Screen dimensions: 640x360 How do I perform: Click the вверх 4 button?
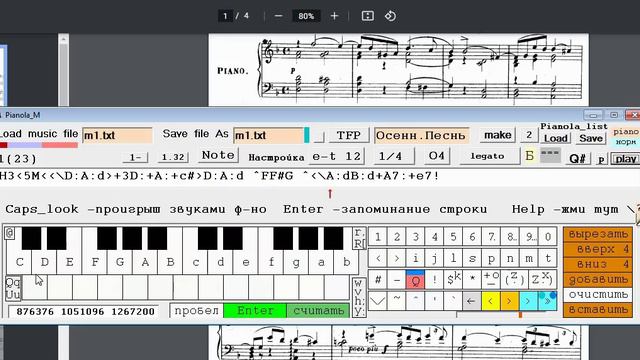pyautogui.click(x=598, y=249)
